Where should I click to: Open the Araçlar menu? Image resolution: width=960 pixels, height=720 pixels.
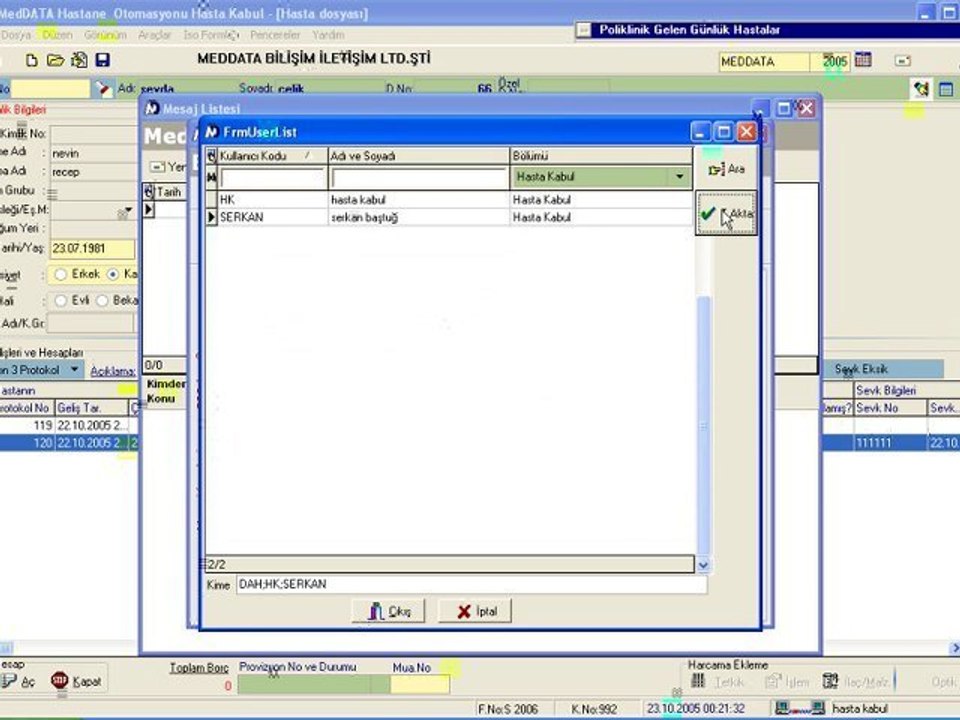[154, 35]
